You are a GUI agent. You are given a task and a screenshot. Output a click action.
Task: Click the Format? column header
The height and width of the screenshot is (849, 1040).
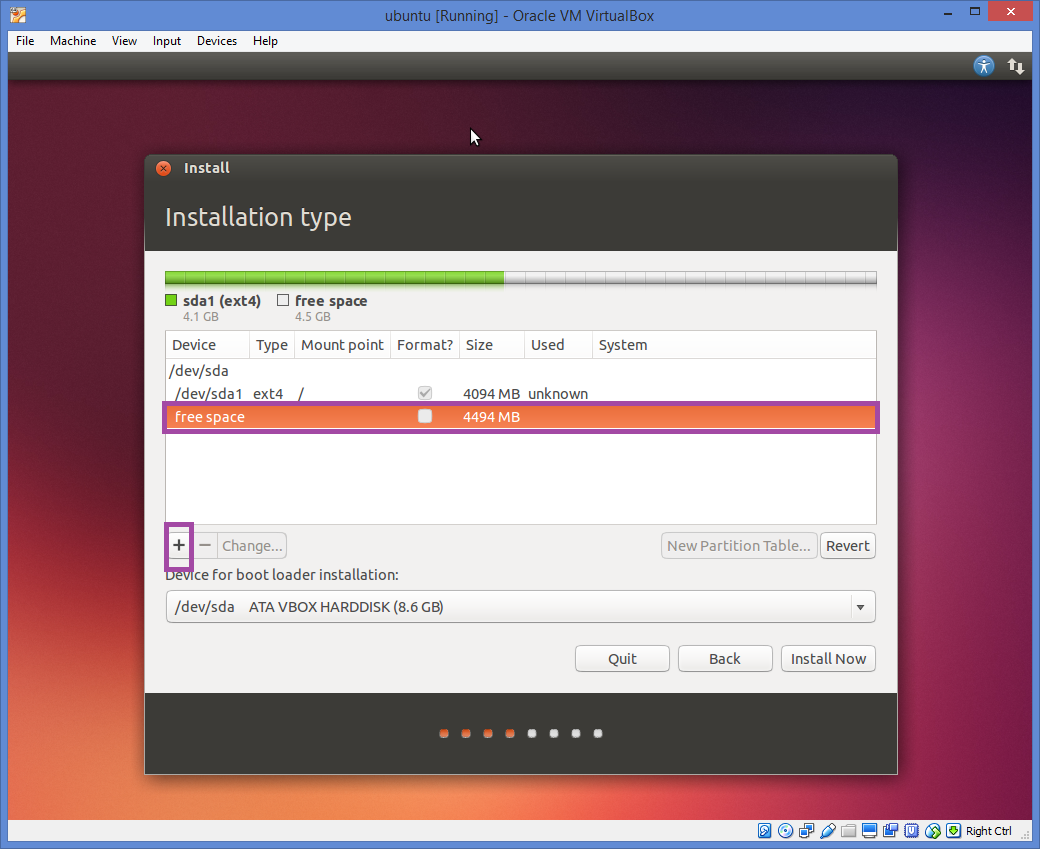pos(424,345)
